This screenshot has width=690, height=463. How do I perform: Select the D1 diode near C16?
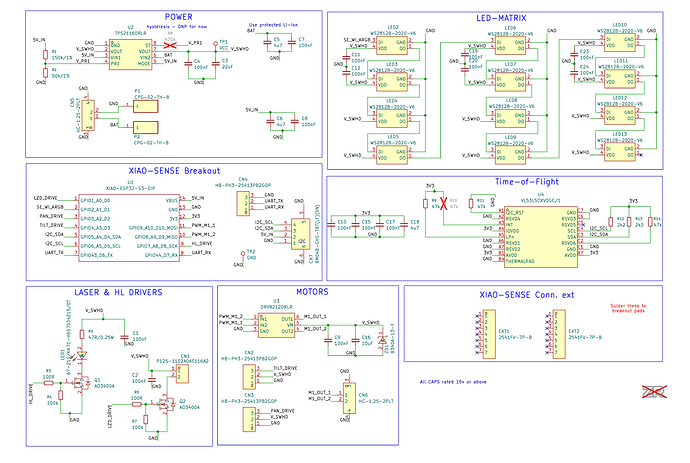(382, 340)
